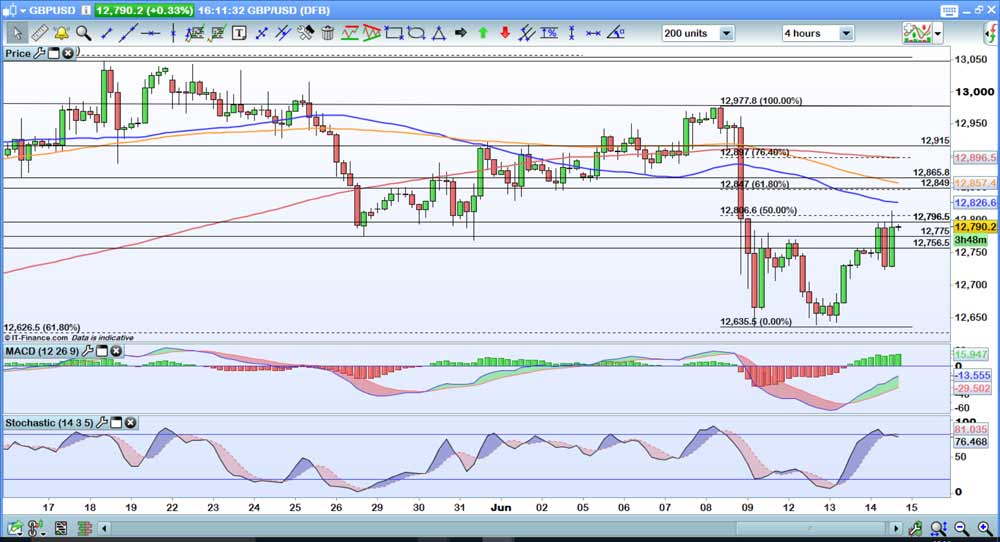The image size is (1000, 542).
Task: Click the bottom-right zoom reset magnifier
Action: coord(939,529)
